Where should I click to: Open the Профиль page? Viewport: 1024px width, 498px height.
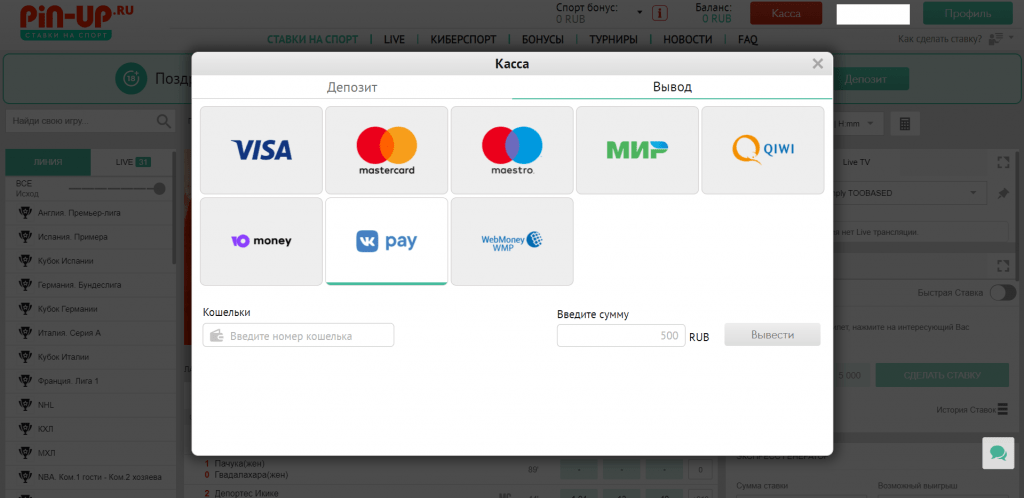(x=968, y=13)
